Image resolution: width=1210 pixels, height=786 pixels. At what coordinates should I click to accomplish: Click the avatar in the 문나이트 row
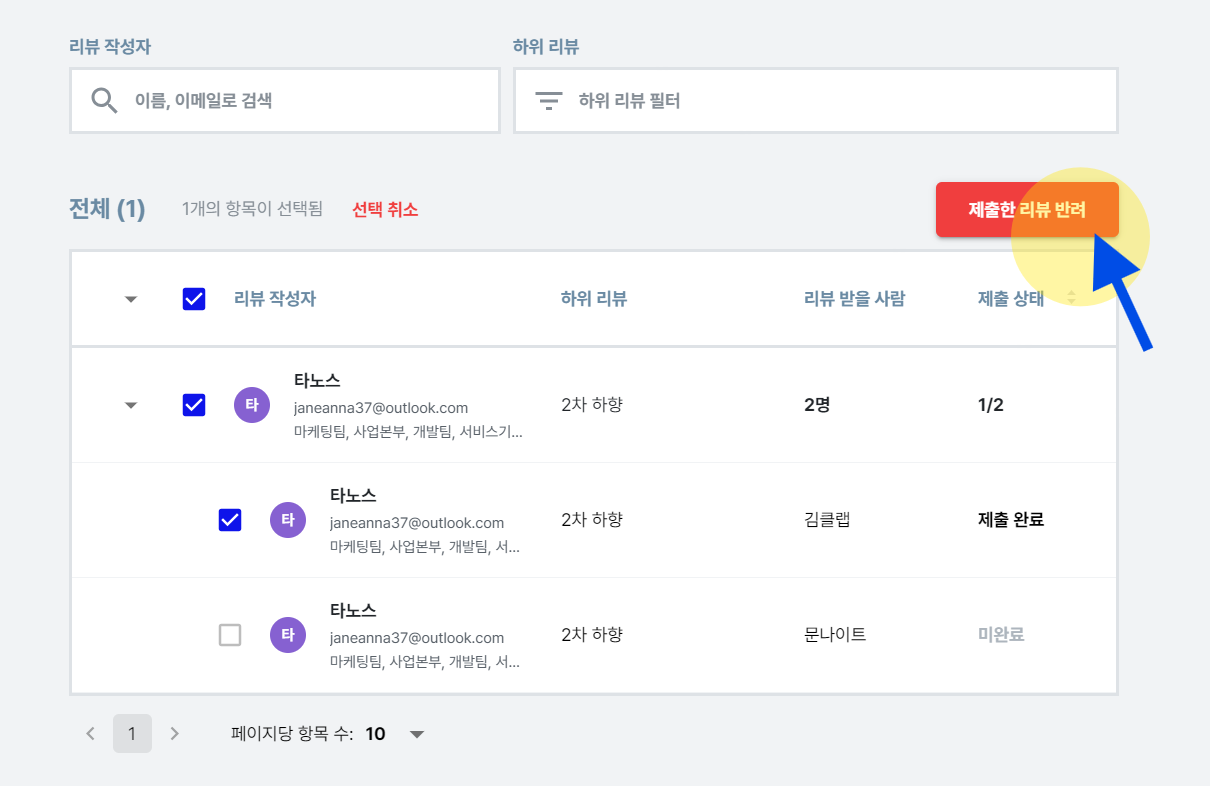[288, 635]
